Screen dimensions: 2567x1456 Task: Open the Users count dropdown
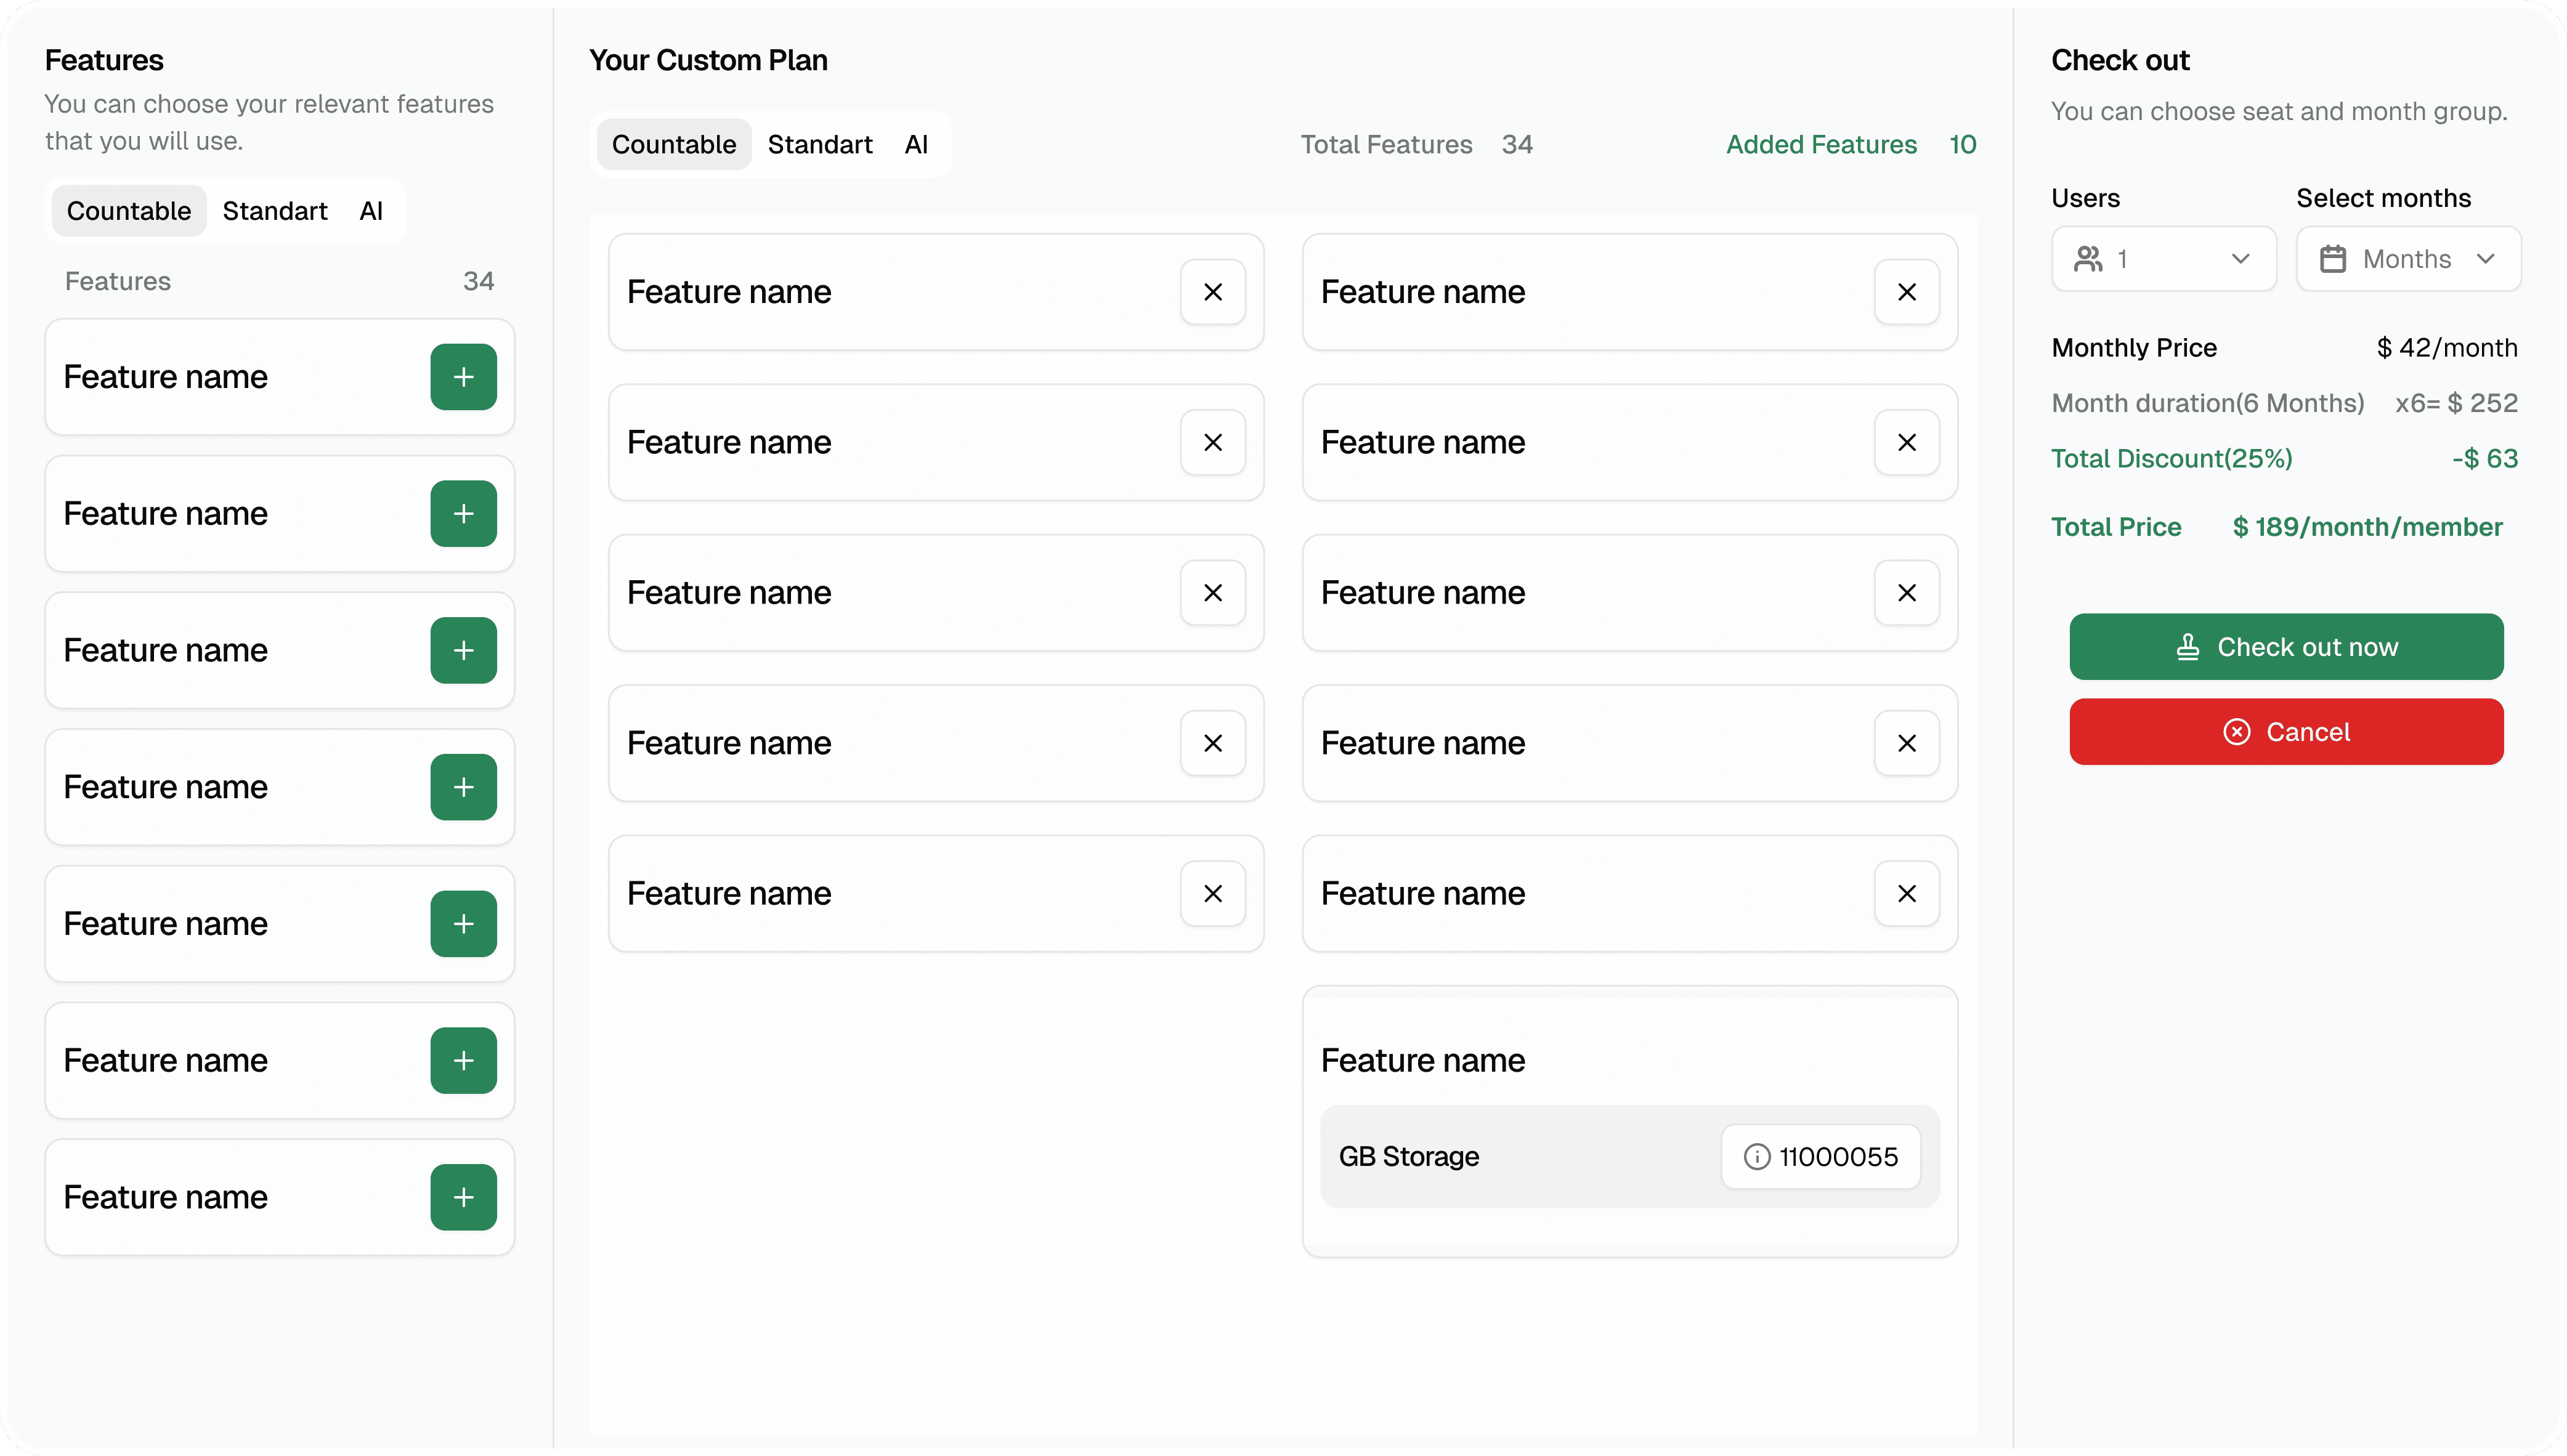tap(2239, 259)
